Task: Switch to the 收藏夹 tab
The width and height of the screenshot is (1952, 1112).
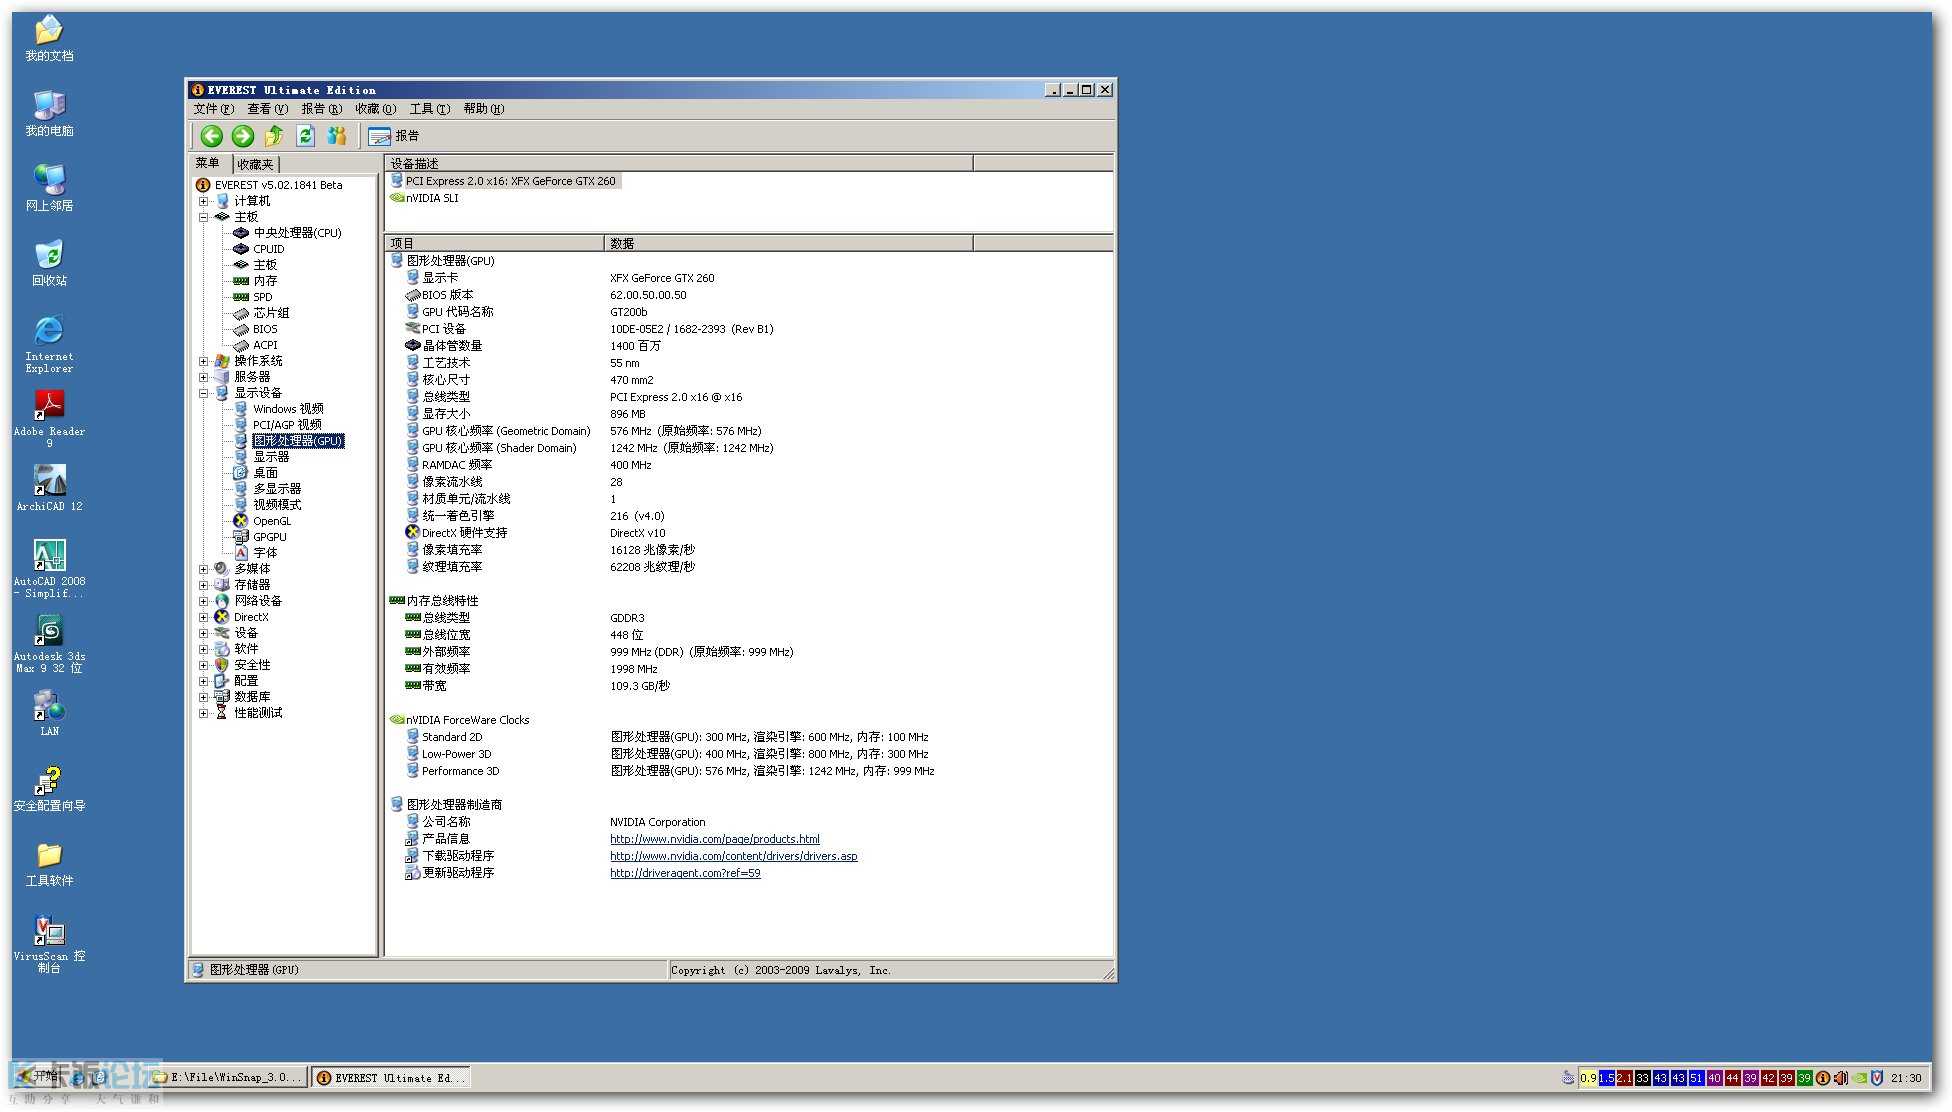Action: tap(255, 164)
